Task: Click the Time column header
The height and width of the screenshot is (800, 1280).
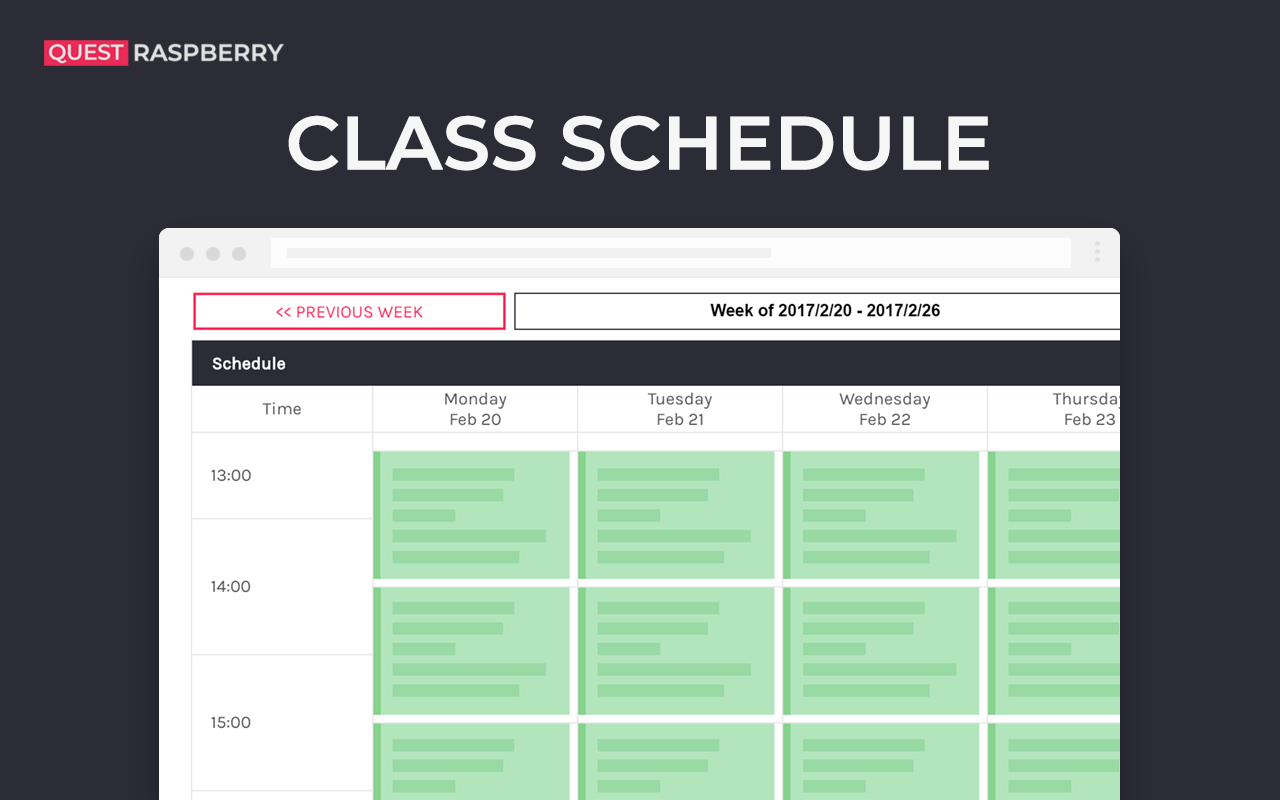Action: pos(282,409)
